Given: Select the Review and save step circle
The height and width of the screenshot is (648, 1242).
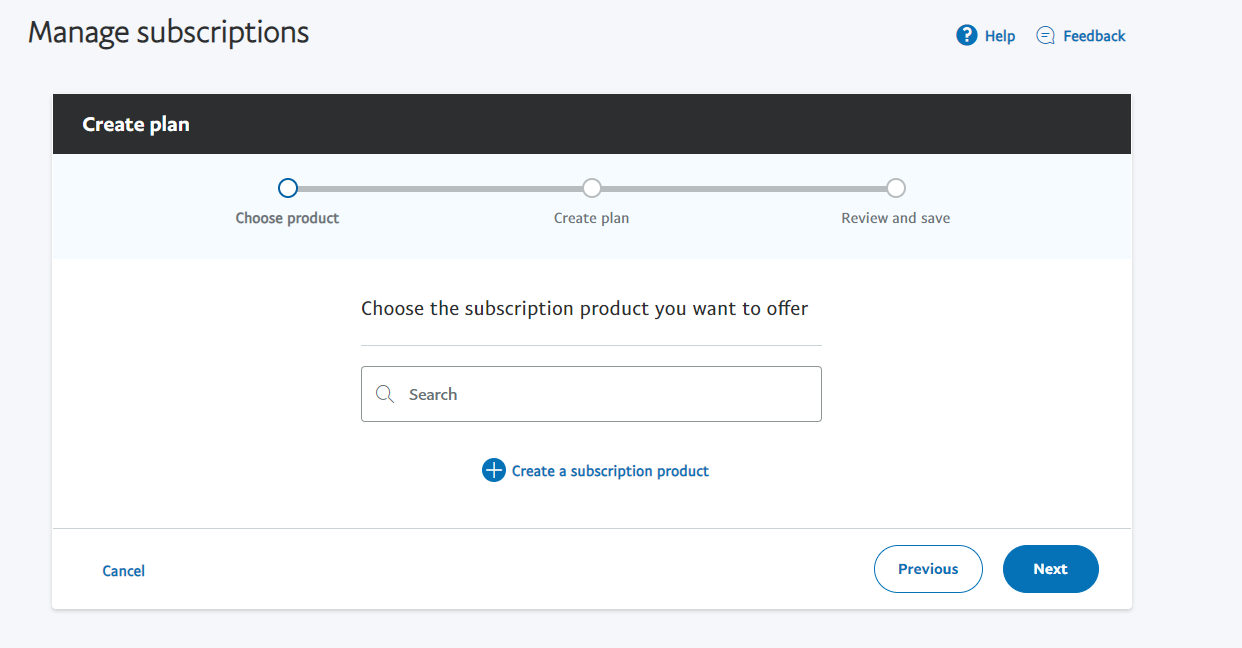Looking at the screenshot, I should [896, 188].
